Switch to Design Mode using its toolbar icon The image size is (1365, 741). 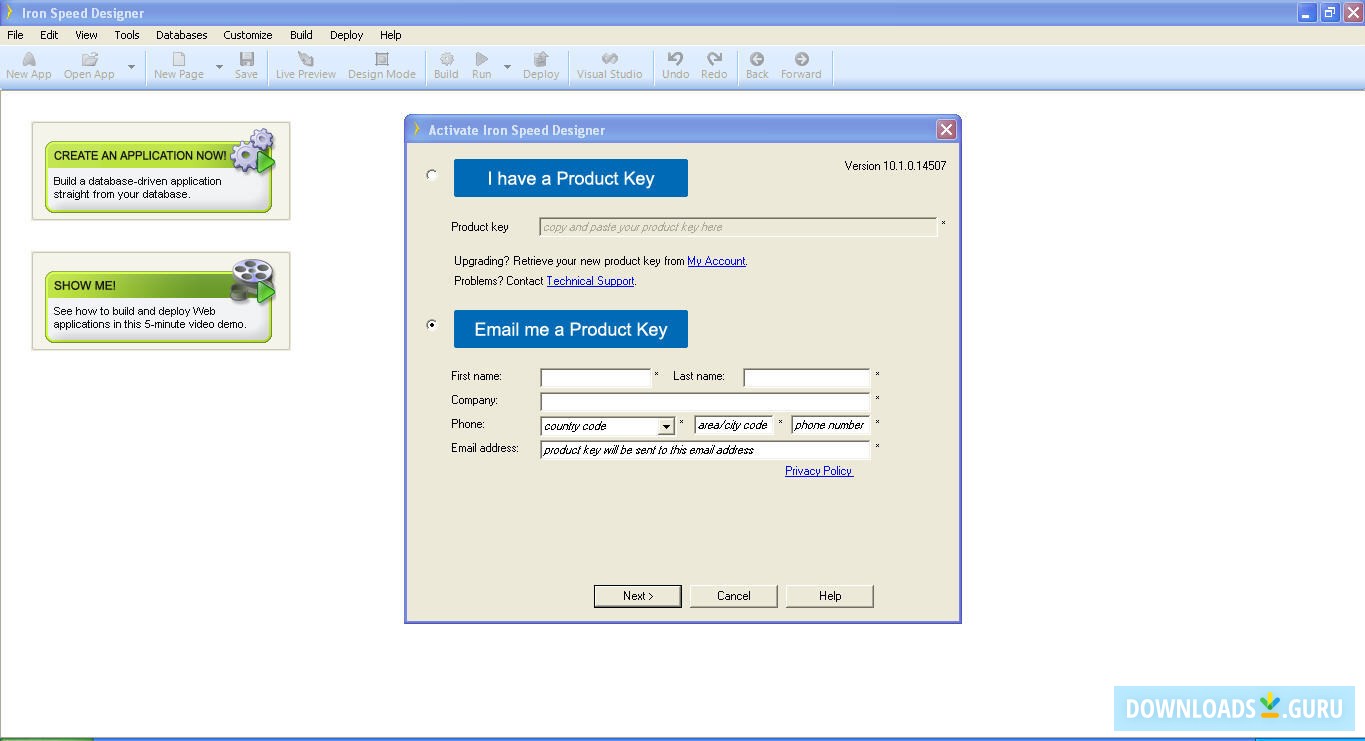point(381,64)
